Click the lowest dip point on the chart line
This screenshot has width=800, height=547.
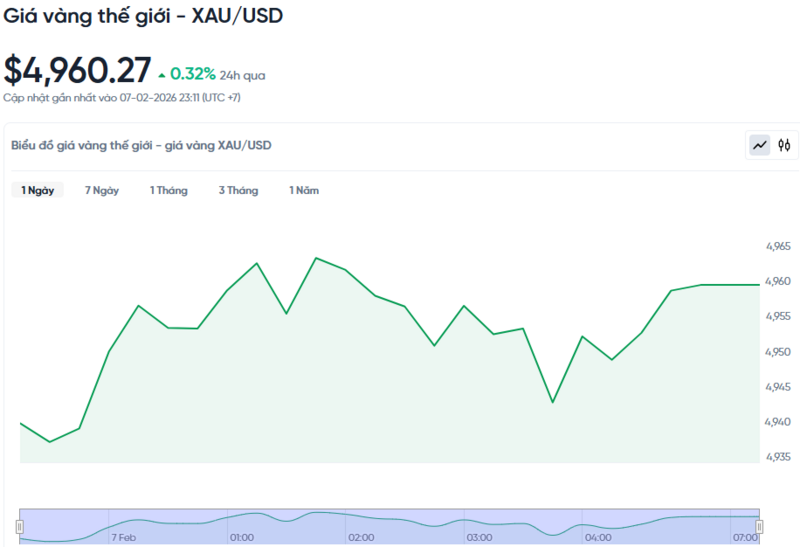(x=49, y=441)
